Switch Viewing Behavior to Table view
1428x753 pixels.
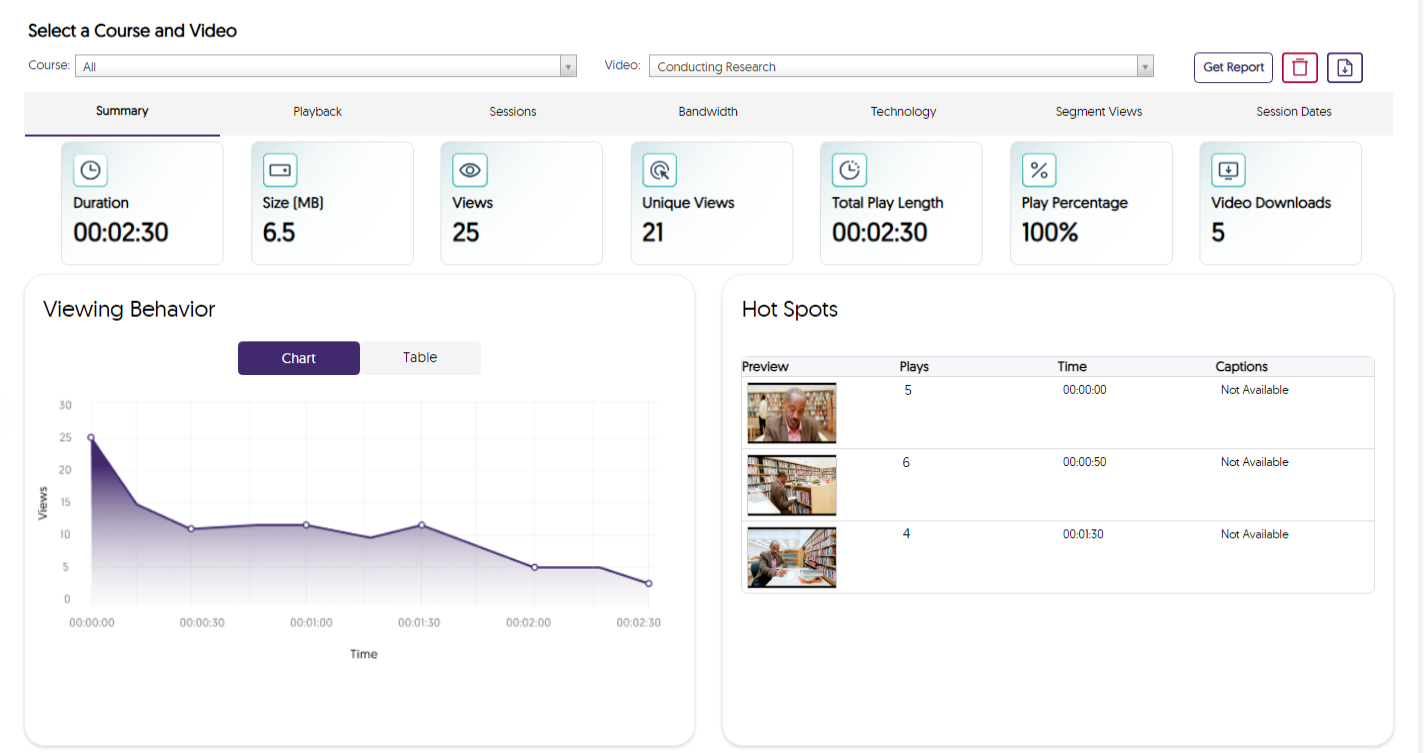[x=419, y=357]
